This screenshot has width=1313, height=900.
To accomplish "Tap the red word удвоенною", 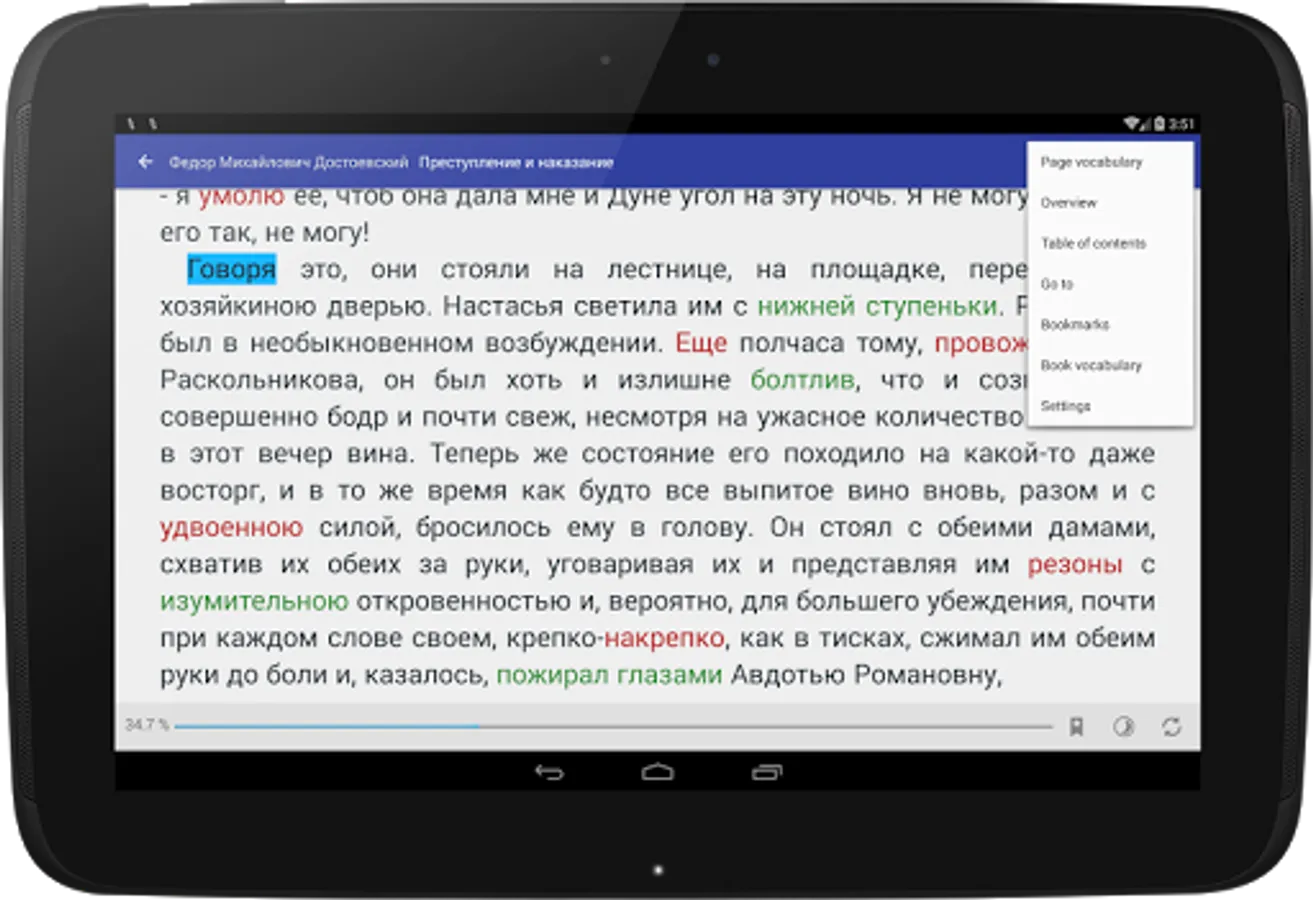I will point(231,528).
